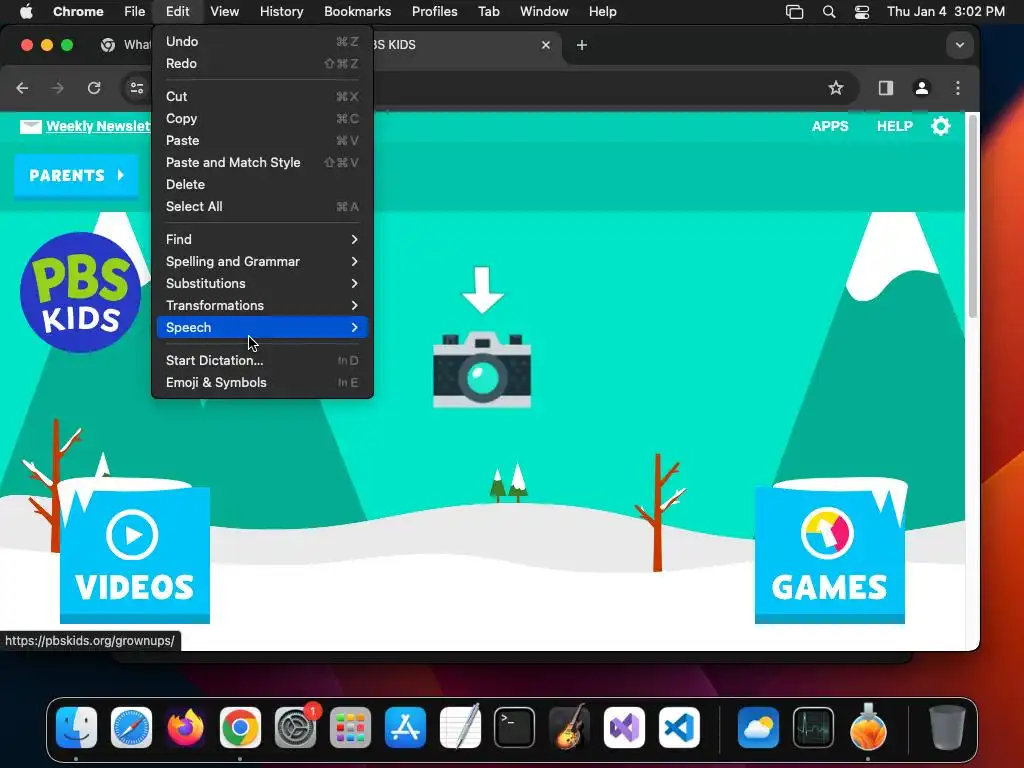Click the HELP link
The width and height of the screenshot is (1024, 768).
coord(894,126)
